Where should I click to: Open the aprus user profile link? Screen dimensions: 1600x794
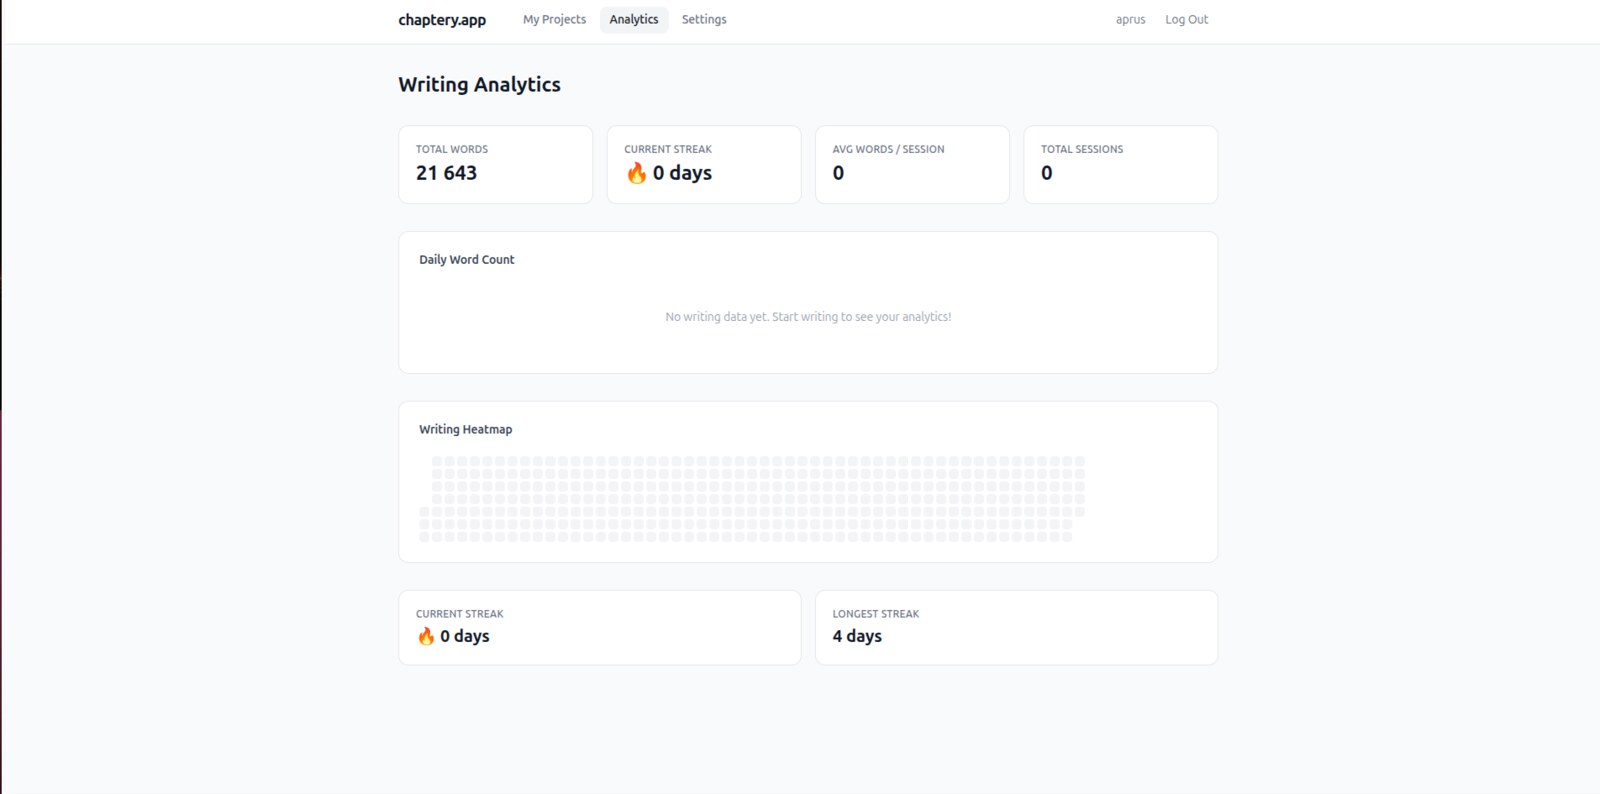pyautogui.click(x=1130, y=19)
